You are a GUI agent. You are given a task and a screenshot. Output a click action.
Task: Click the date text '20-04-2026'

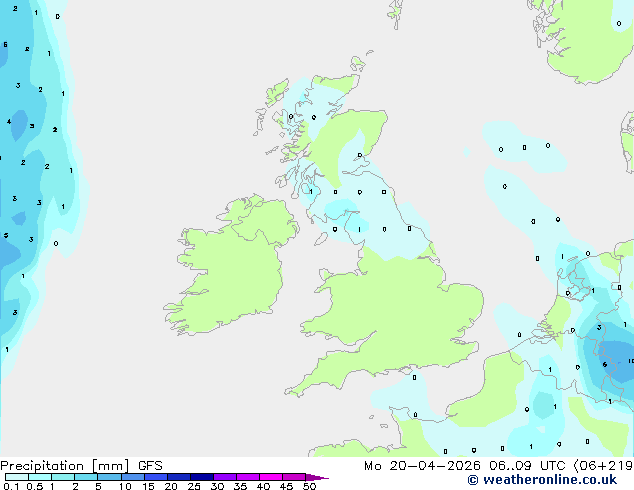[435, 466]
